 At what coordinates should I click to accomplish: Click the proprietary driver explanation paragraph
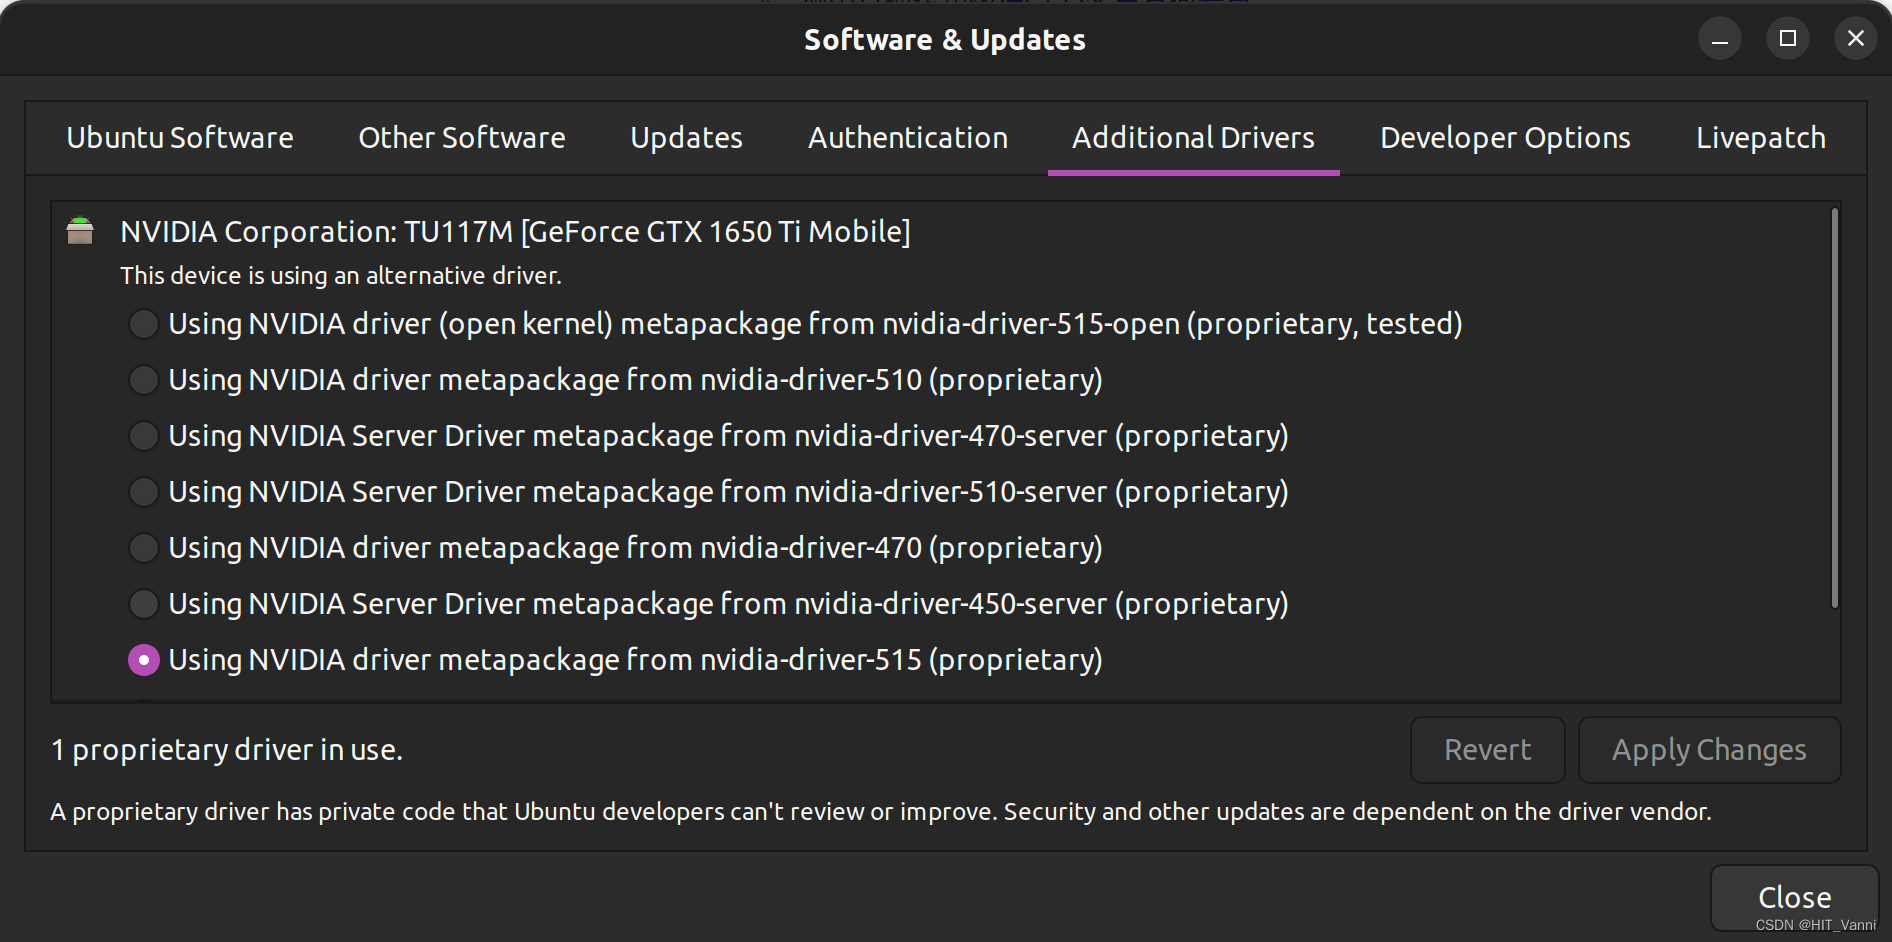[881, 812]
